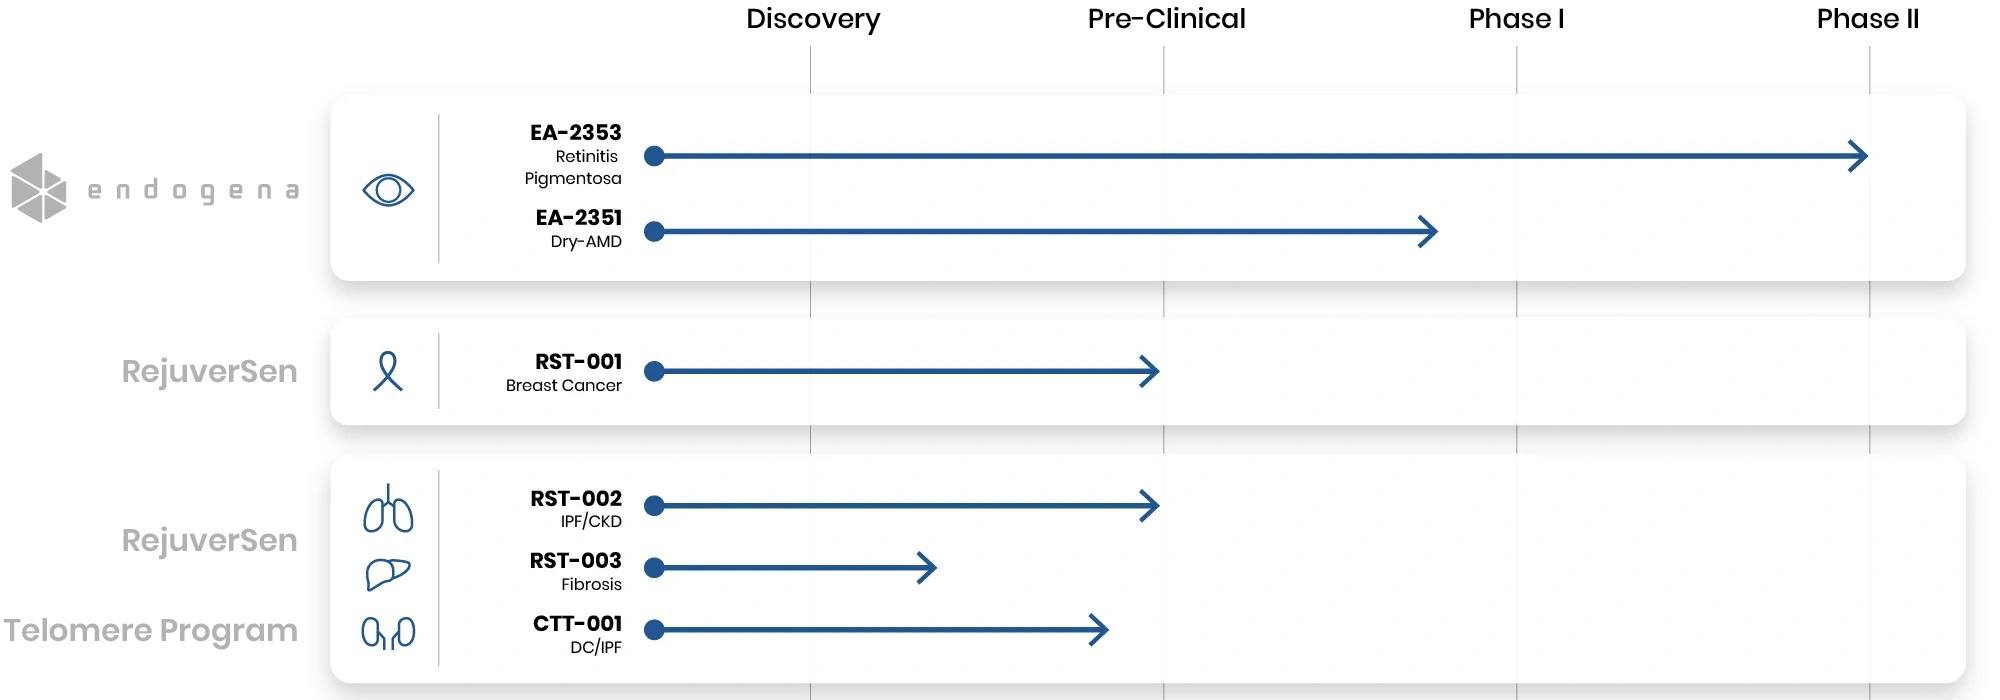Select the Pre-Clinical stage header
Viewport: 2000px width, 700px height.
coord(1166,19)
